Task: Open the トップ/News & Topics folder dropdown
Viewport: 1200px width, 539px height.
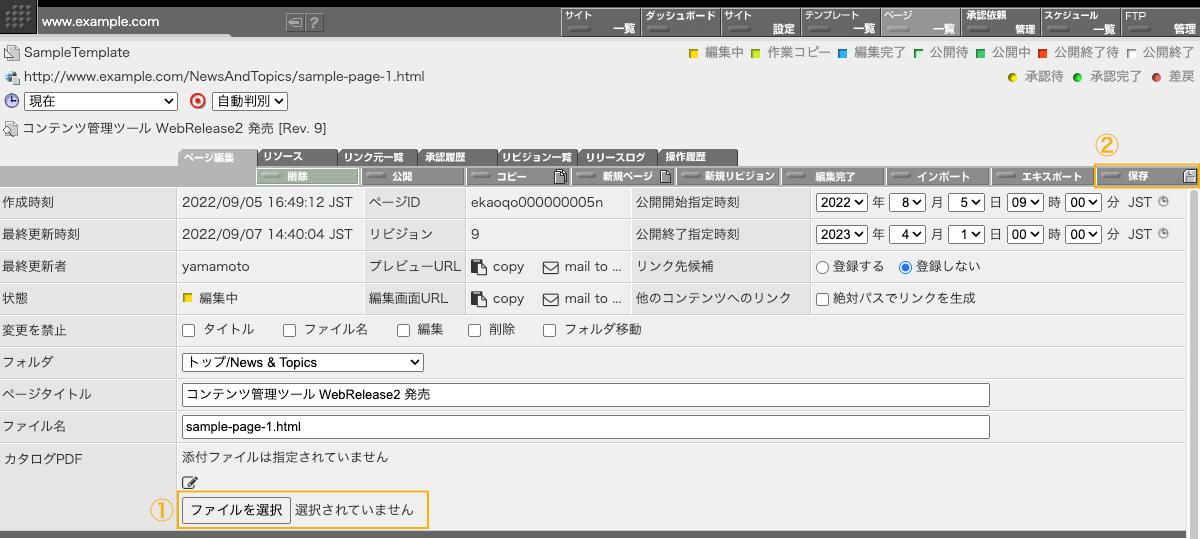Action: coord(303,362)
